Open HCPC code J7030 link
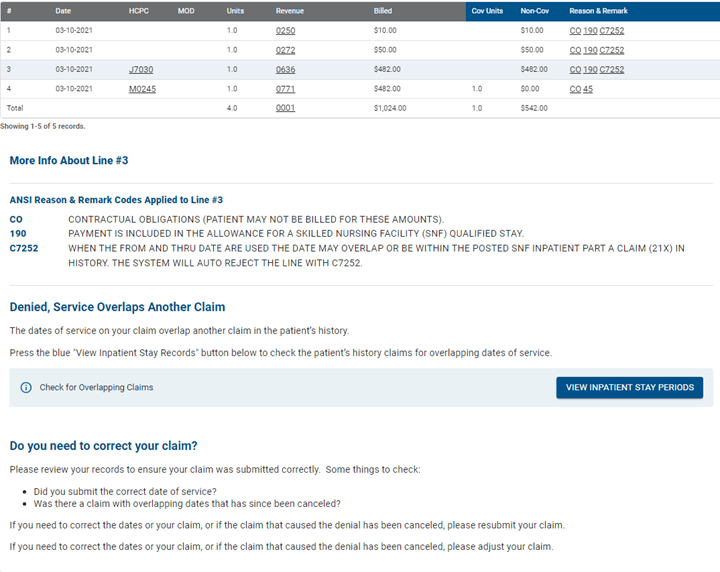 point(141,69)
